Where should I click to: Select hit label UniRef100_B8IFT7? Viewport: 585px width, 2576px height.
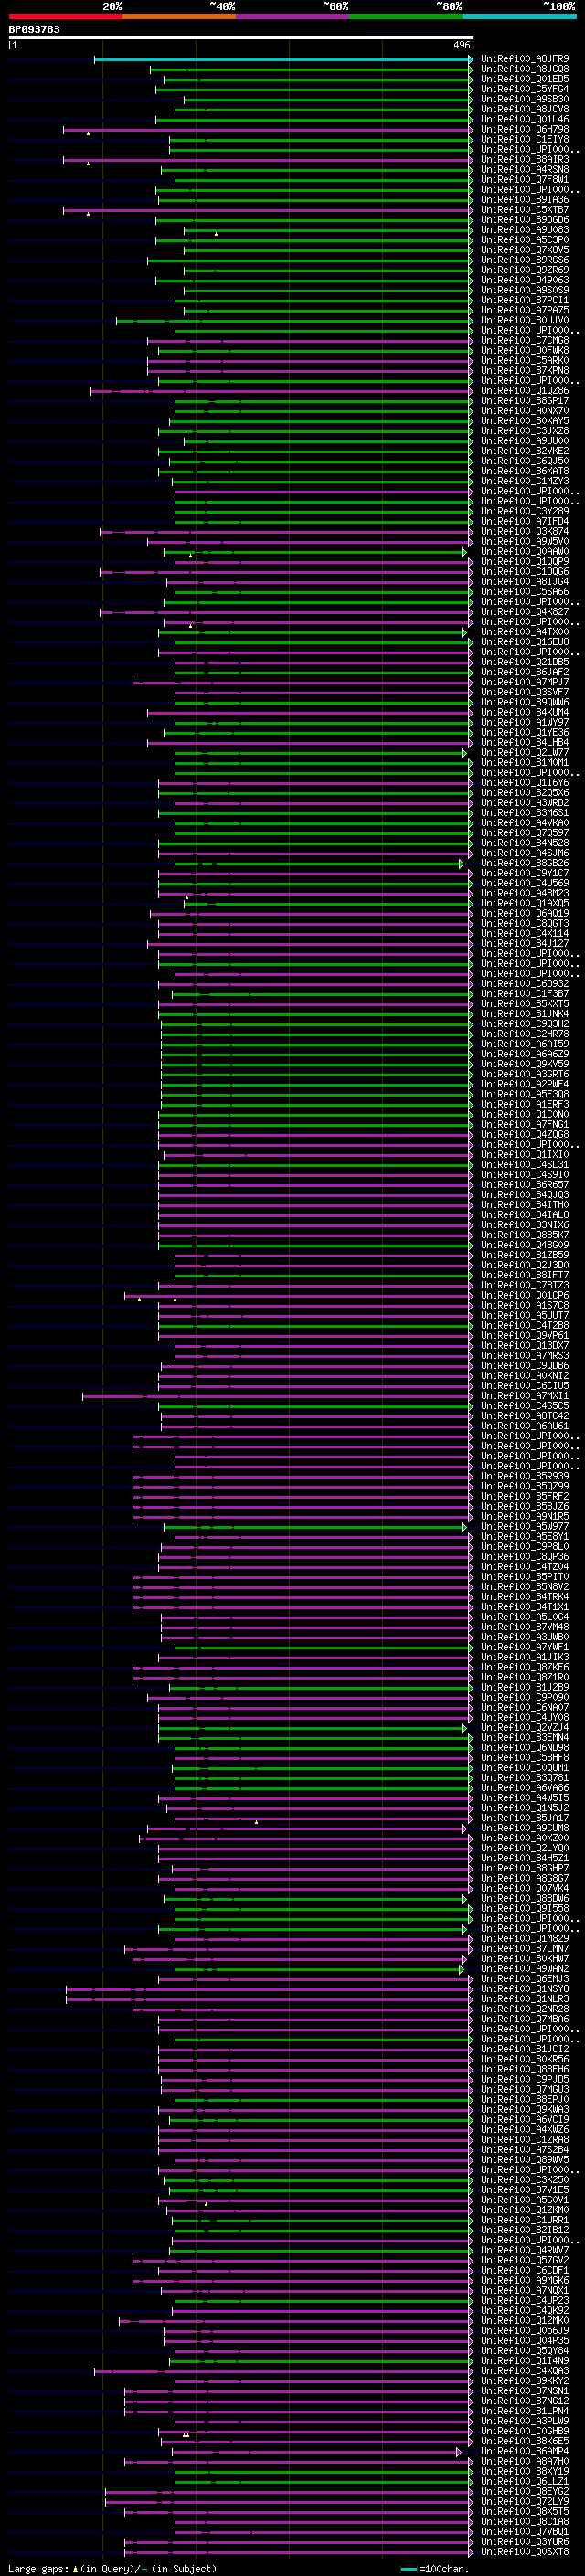[x=525, y=1275]
